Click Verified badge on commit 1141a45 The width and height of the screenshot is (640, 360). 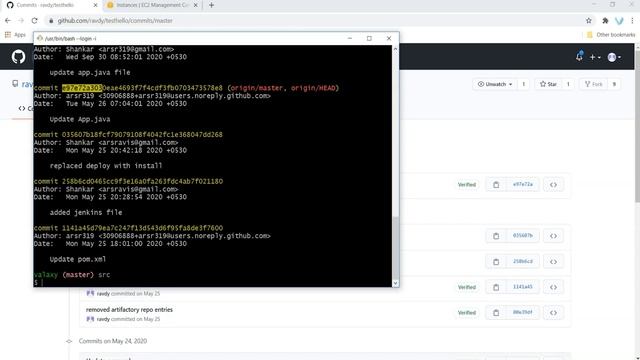tap(467, 287)
